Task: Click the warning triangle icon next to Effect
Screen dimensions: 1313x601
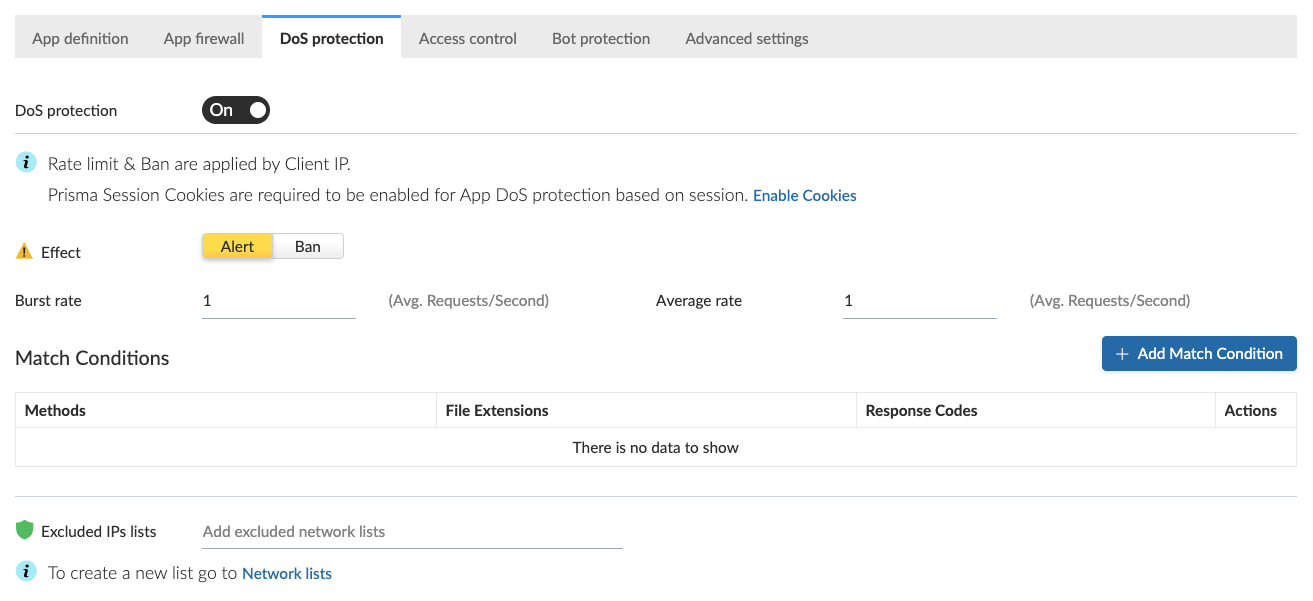Action: point(24,252)
